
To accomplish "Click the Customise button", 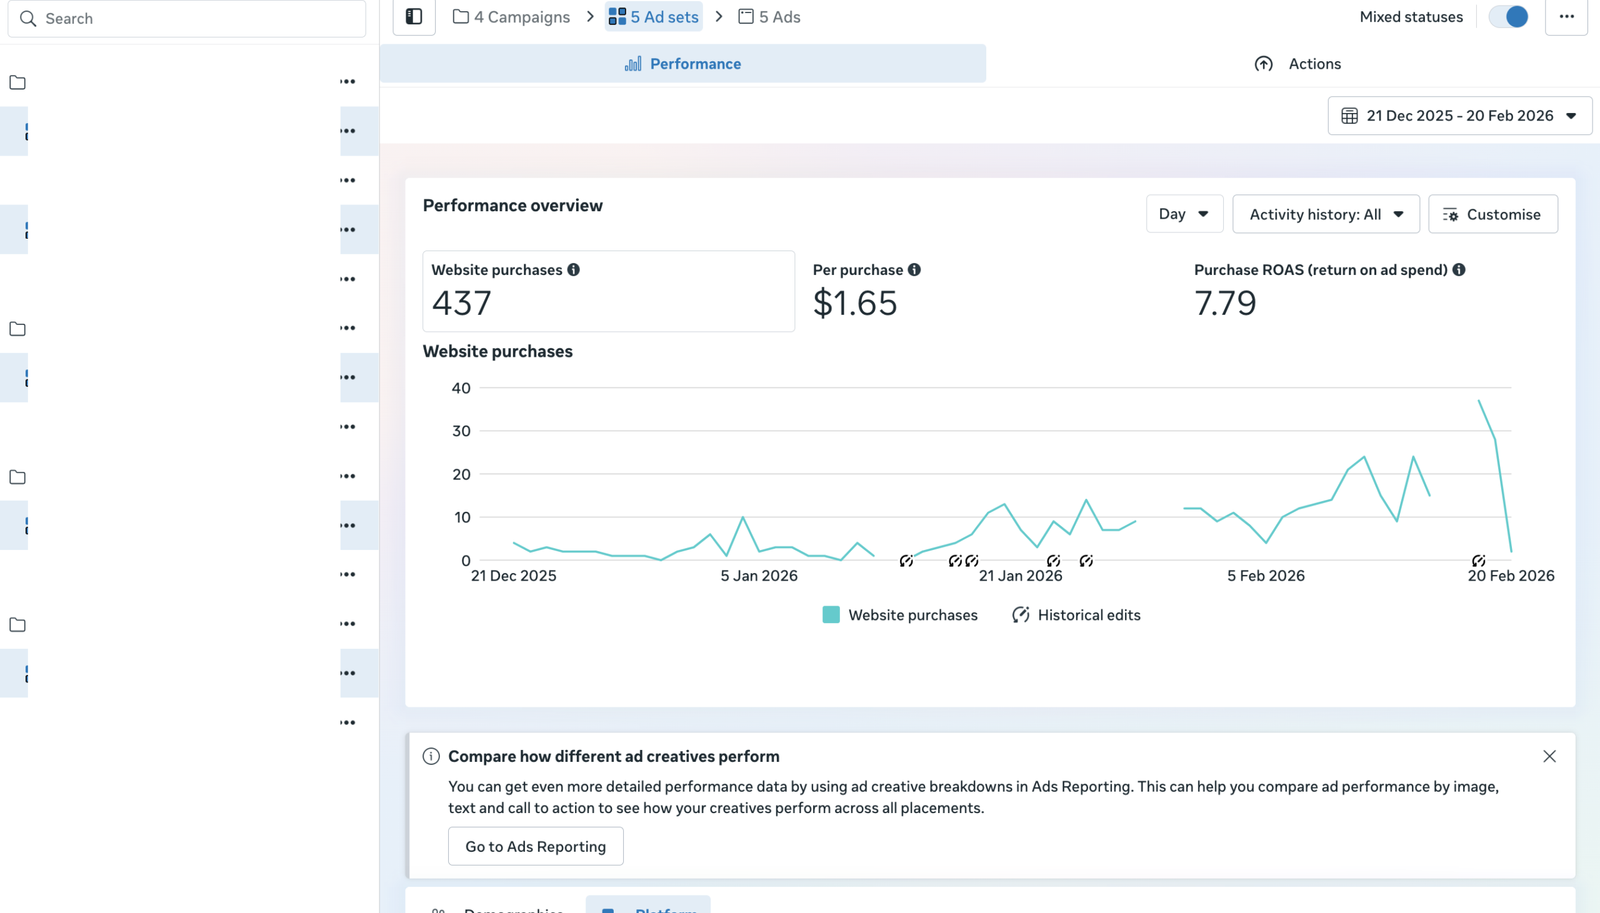I will click(x=1492, y=214).
